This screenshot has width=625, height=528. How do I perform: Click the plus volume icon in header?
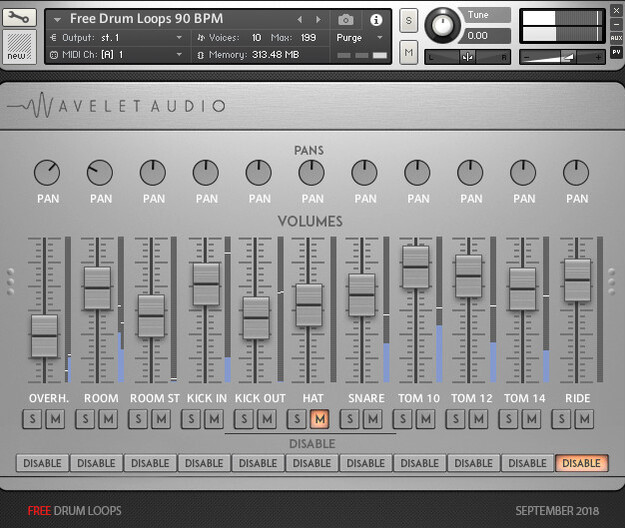tap(598, 58)
